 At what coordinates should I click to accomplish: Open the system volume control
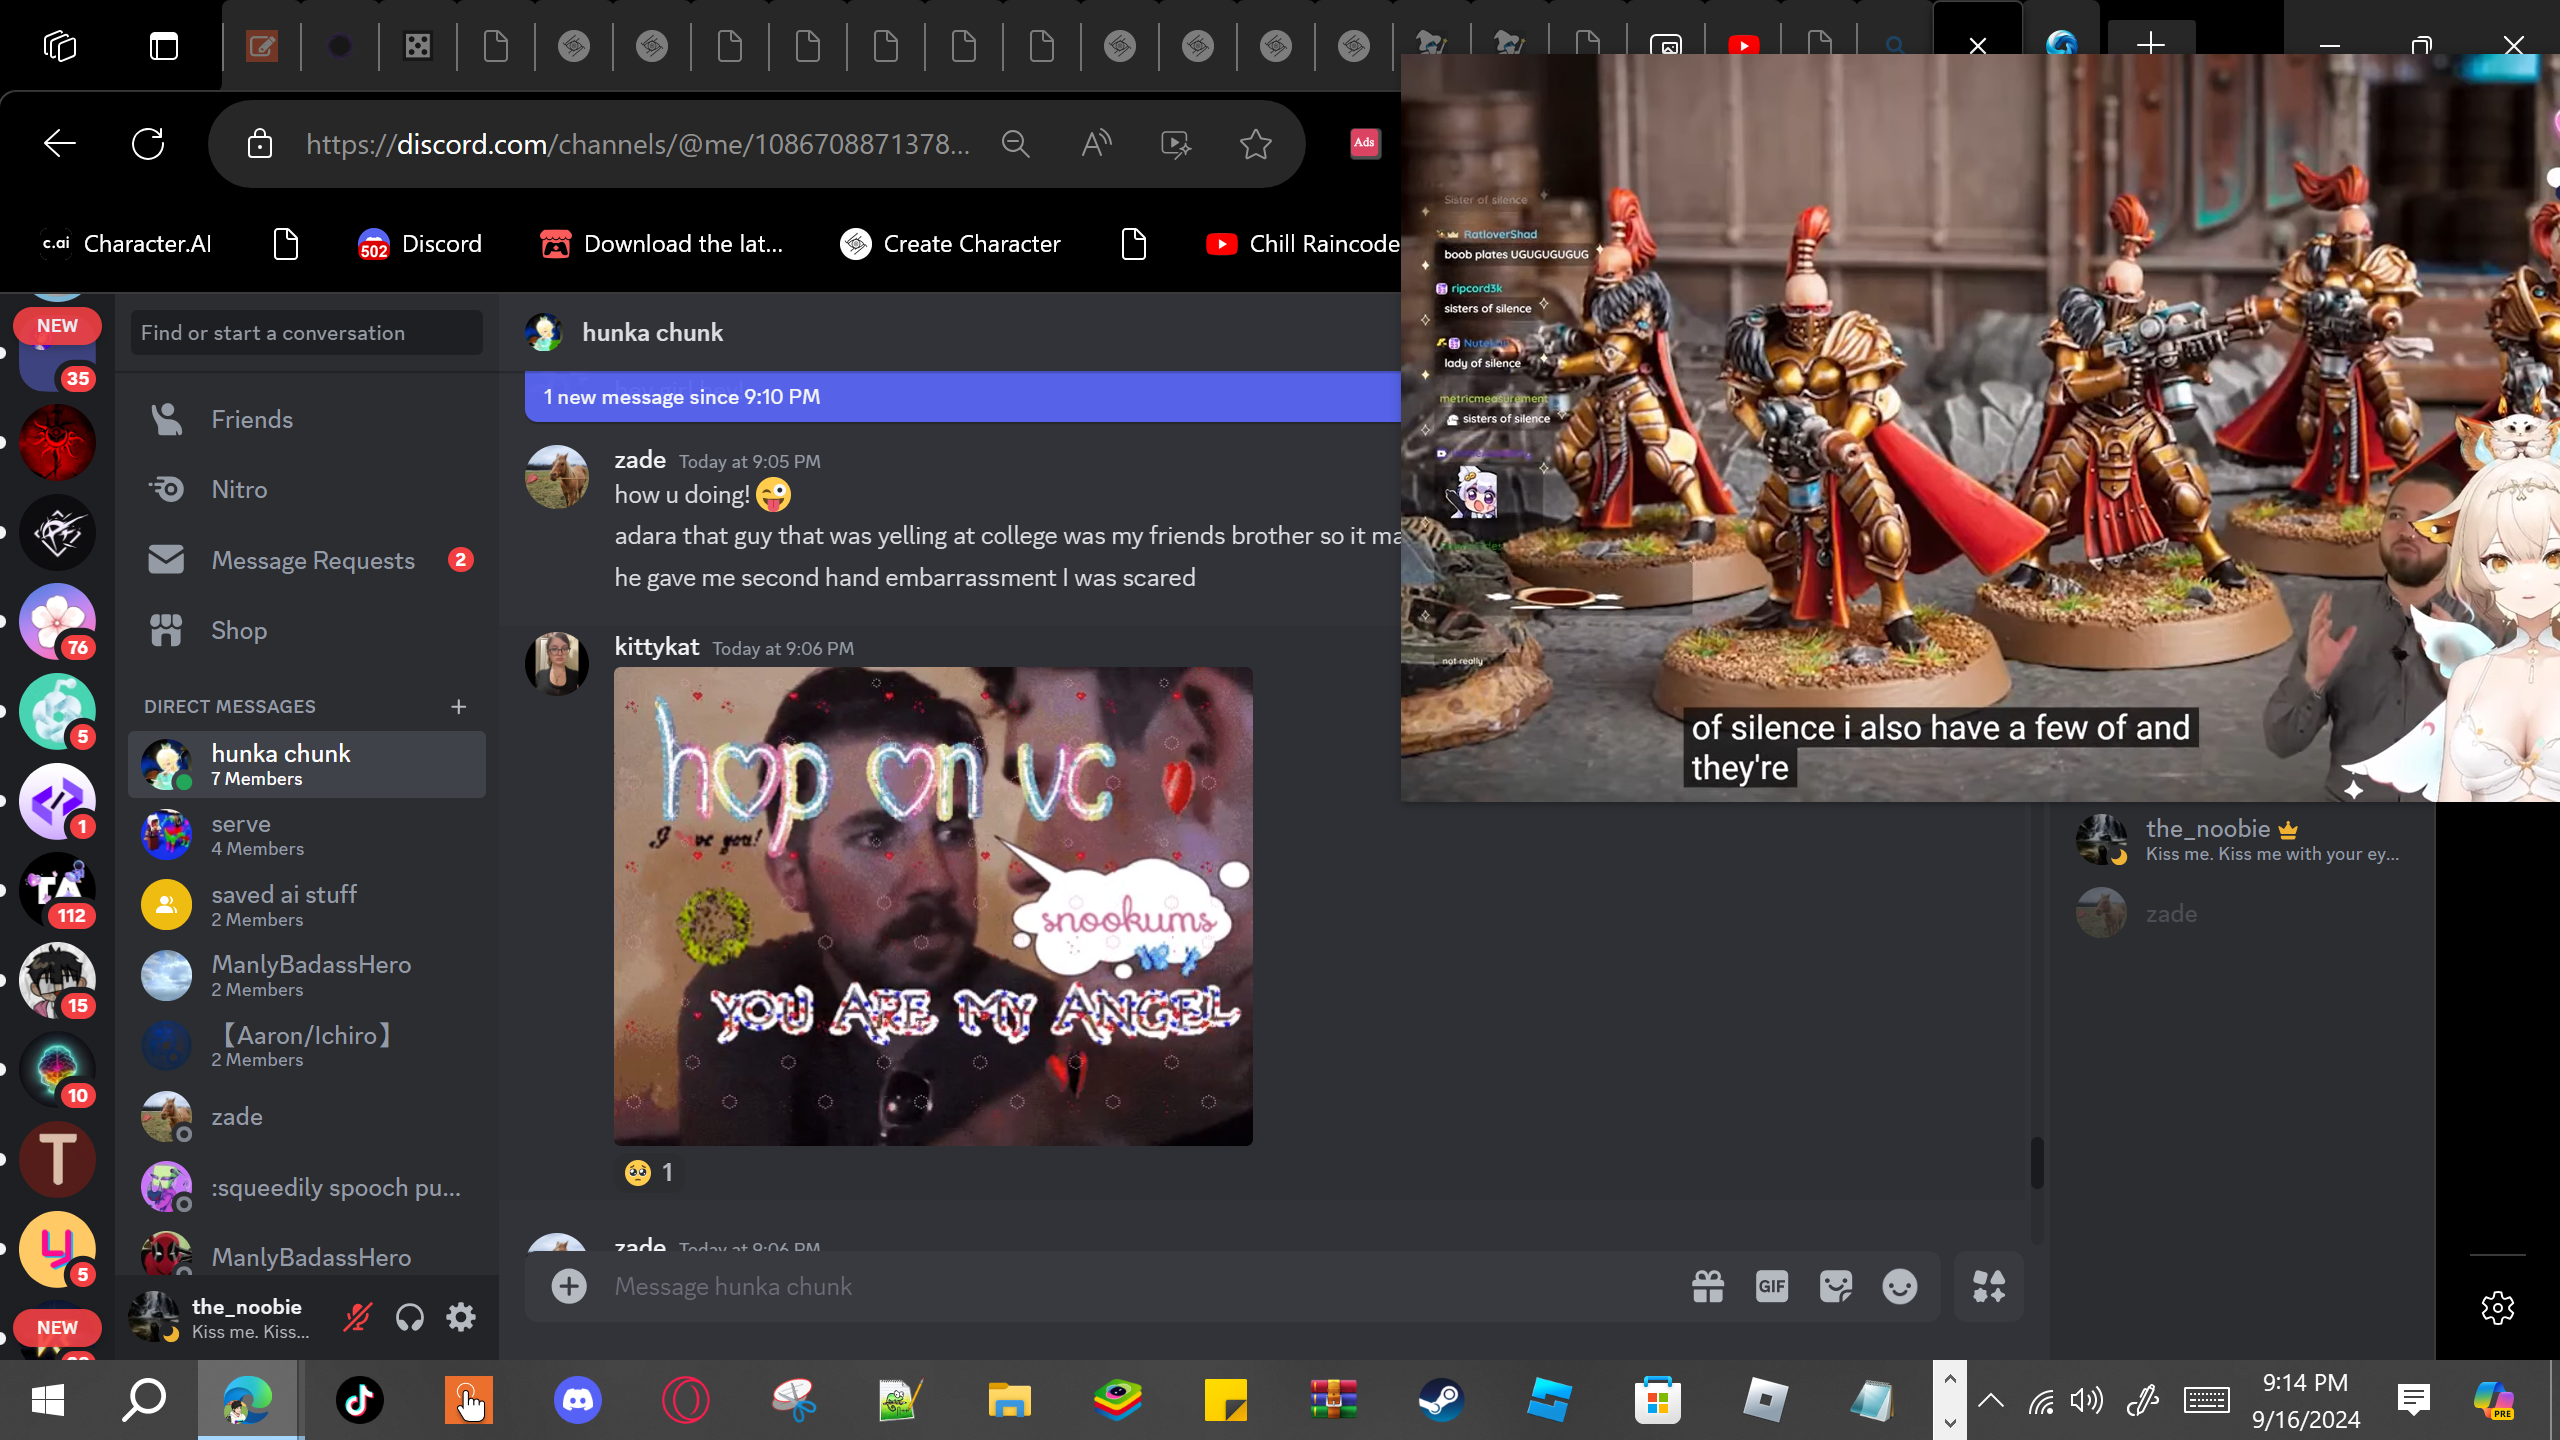(x=2087, y=1400)
